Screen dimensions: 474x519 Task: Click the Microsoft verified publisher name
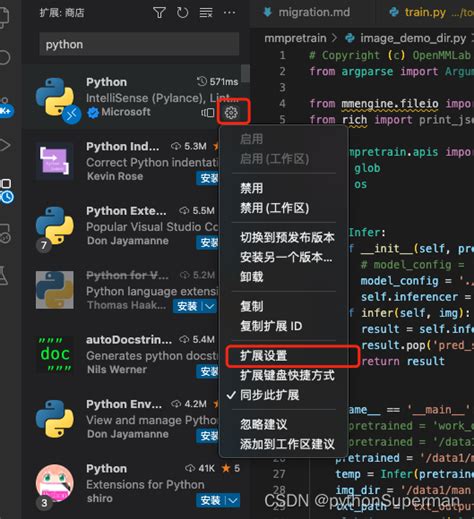click(126, 112)
